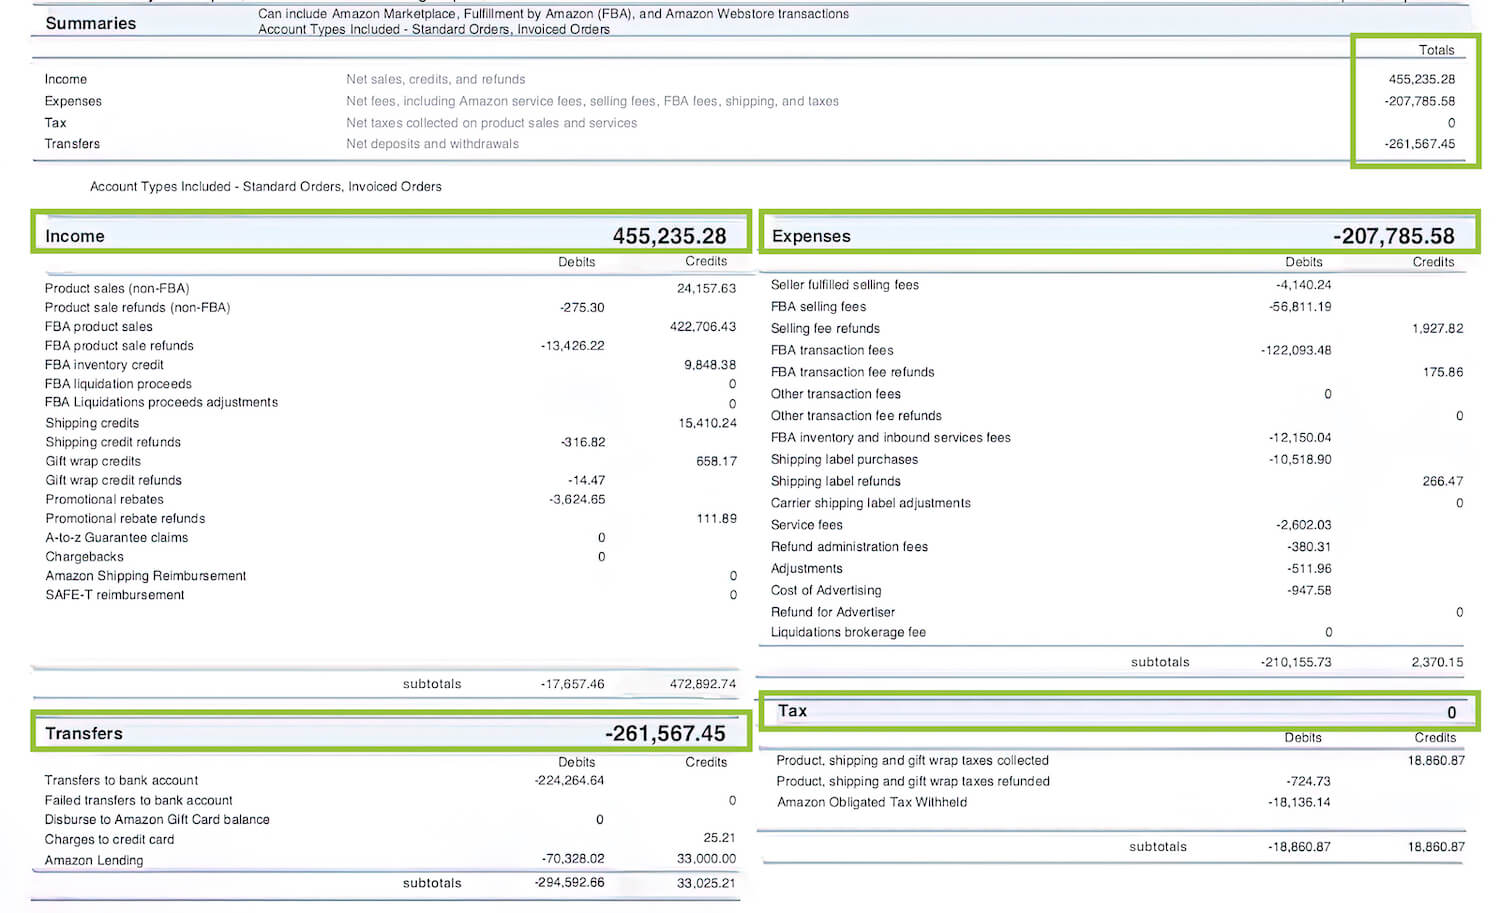Click the A-to-z Guarantee claims label

point(116,537)
